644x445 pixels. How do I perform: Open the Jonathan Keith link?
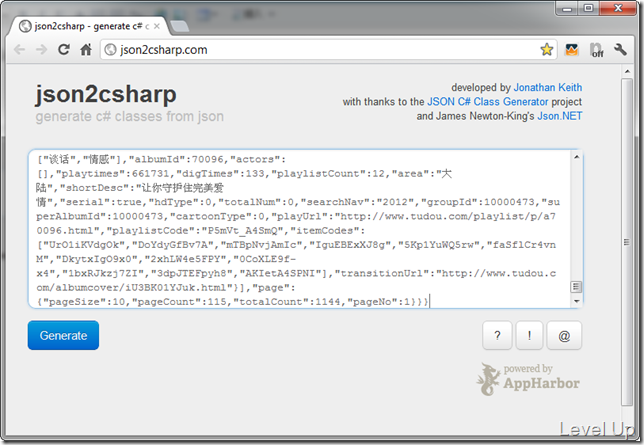tap(547, 88)
